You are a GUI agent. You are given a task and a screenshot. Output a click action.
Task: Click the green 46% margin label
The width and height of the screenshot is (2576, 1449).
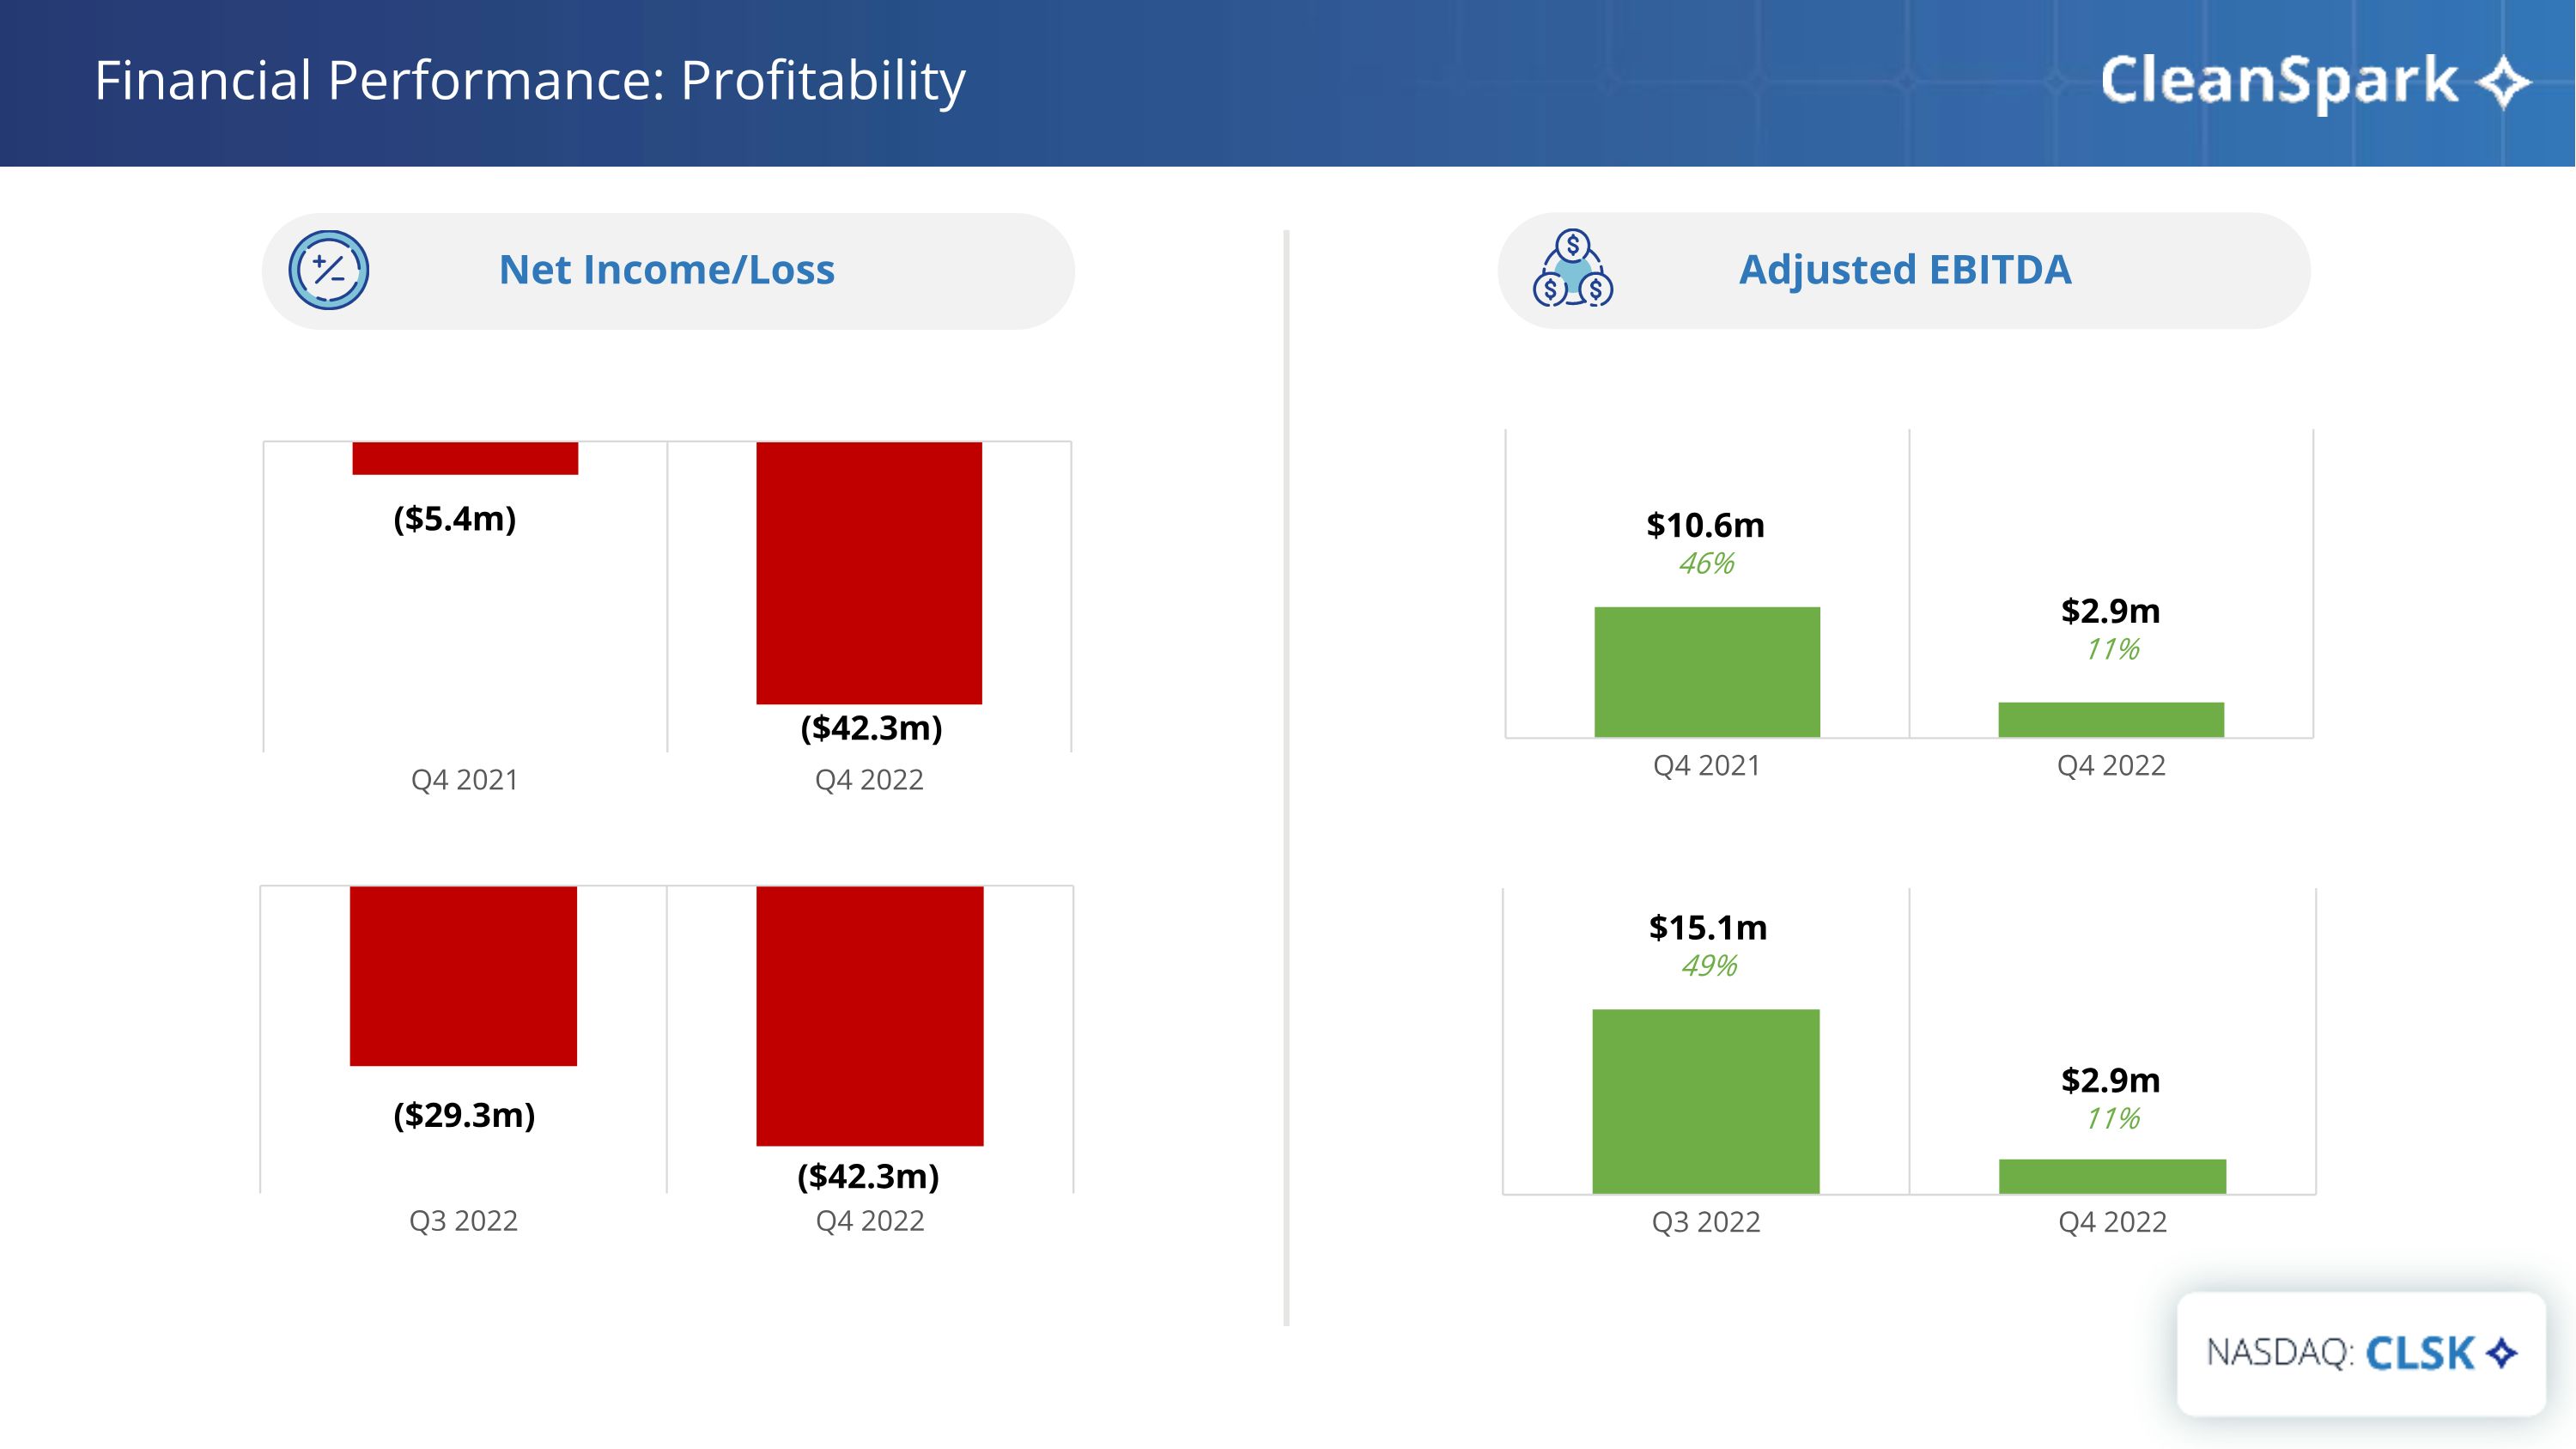point(1707,564)
